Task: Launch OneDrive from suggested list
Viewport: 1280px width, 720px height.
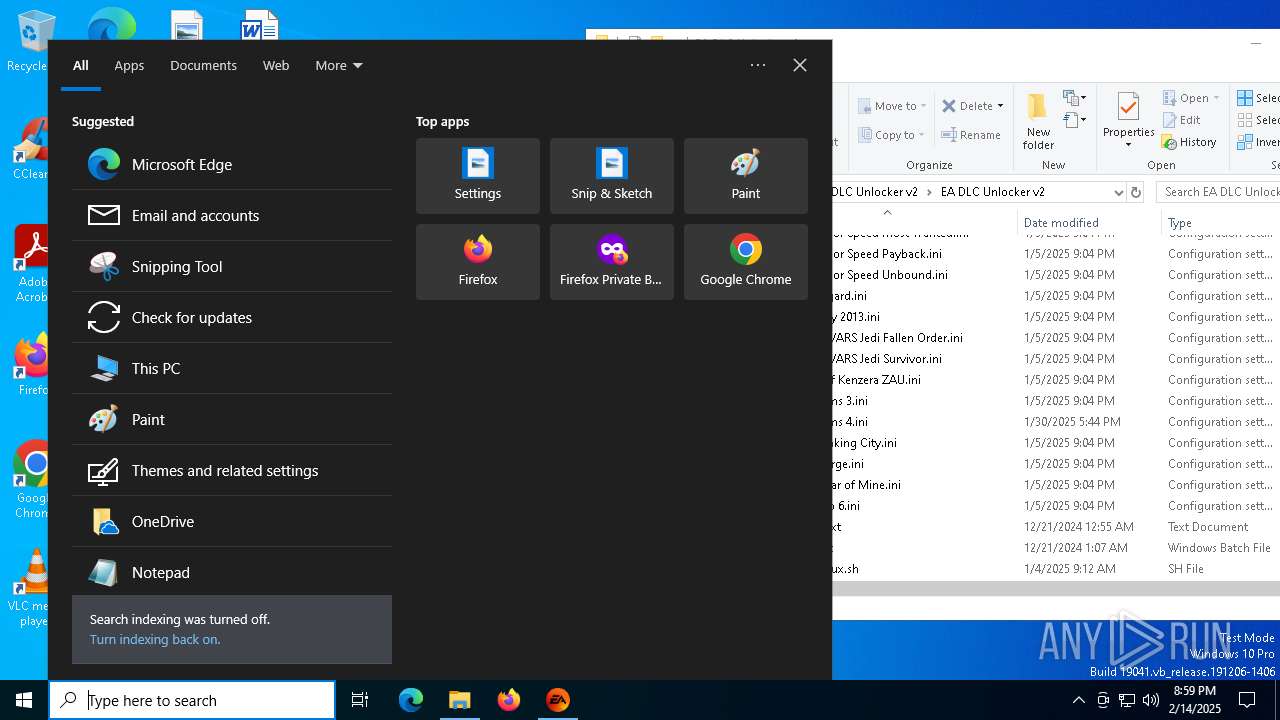Action: tap(231, 521)
